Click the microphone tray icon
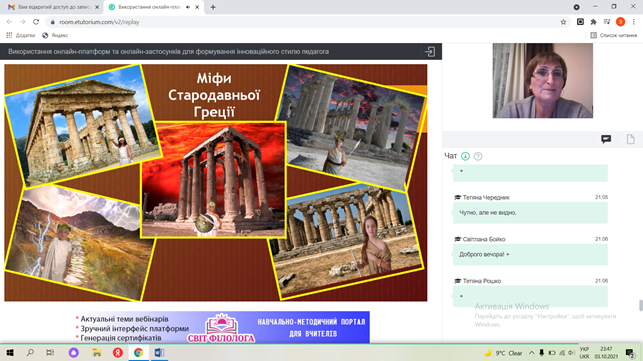The height and width of the screenshot is (361, 643). pyautogui.click(x=542, y=353)
